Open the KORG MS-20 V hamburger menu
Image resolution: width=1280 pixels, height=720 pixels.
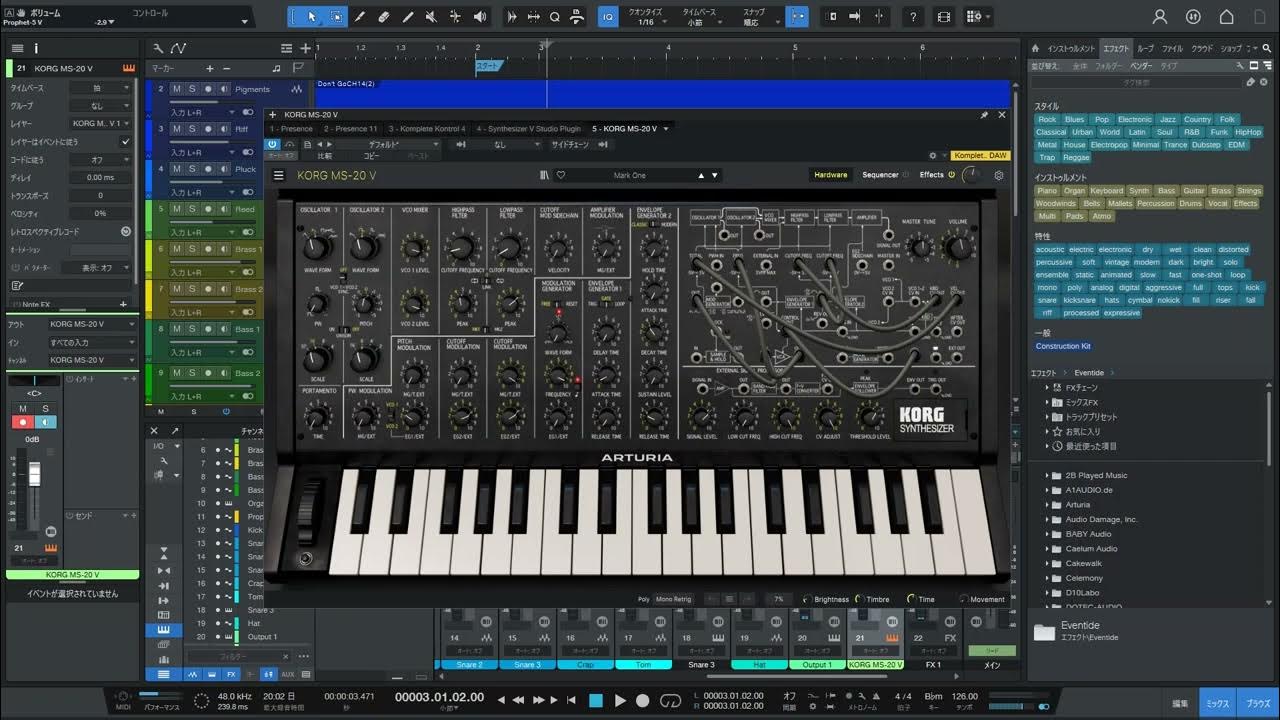tap(279, 175)
